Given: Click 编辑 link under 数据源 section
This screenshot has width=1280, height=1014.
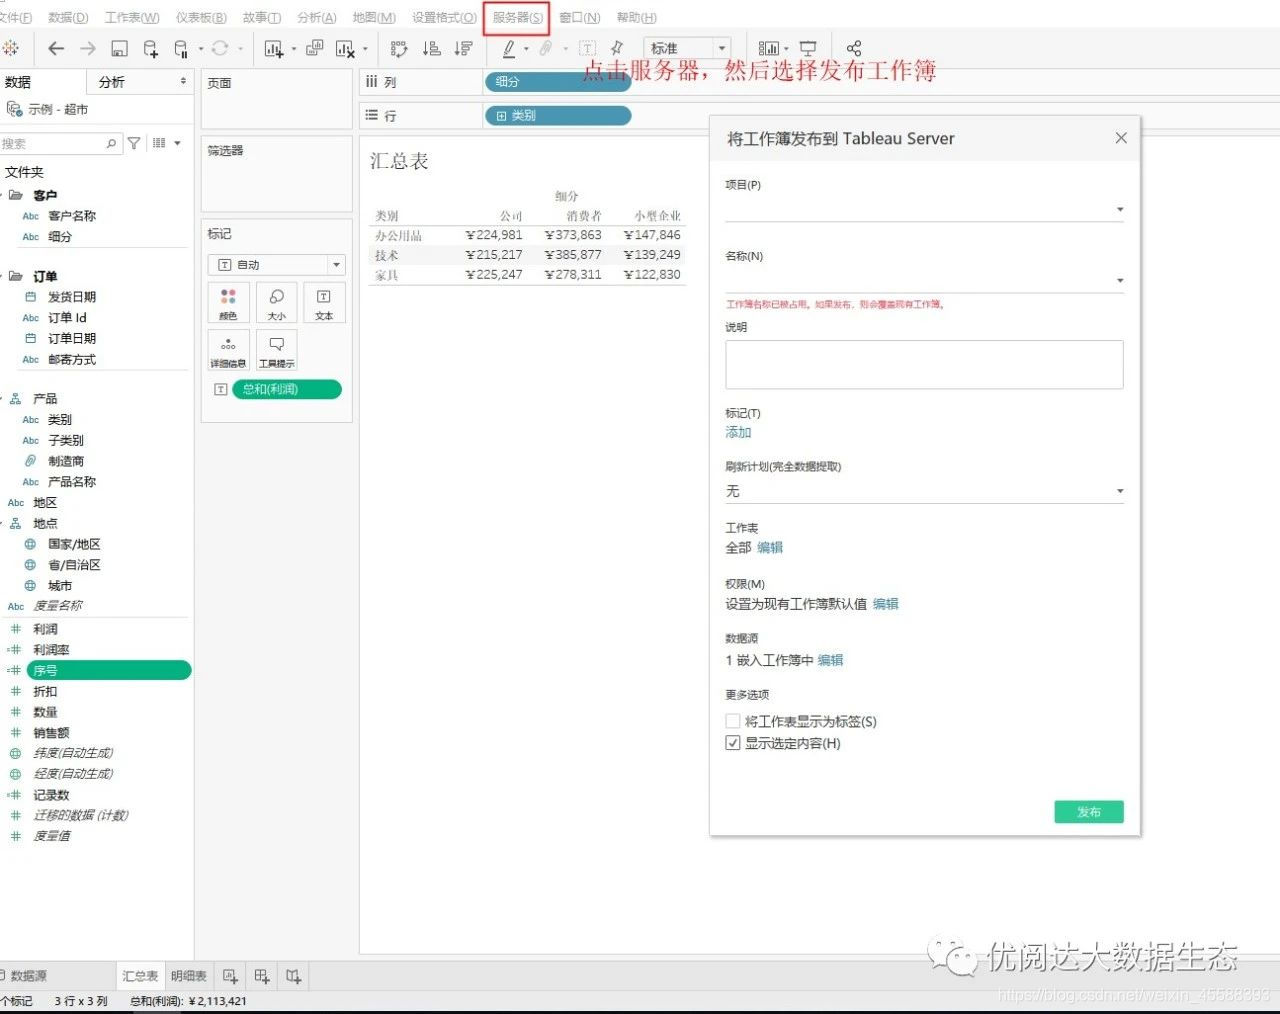Looking at the screenshot, I should pyautogui.click(x=831, y=660).
